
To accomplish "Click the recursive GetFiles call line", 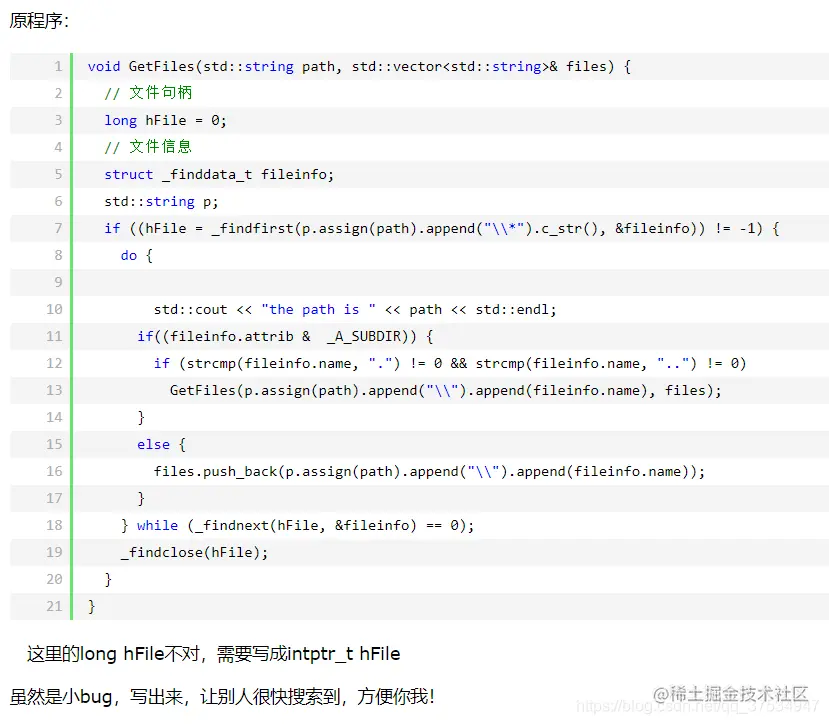I will point(446,390).
